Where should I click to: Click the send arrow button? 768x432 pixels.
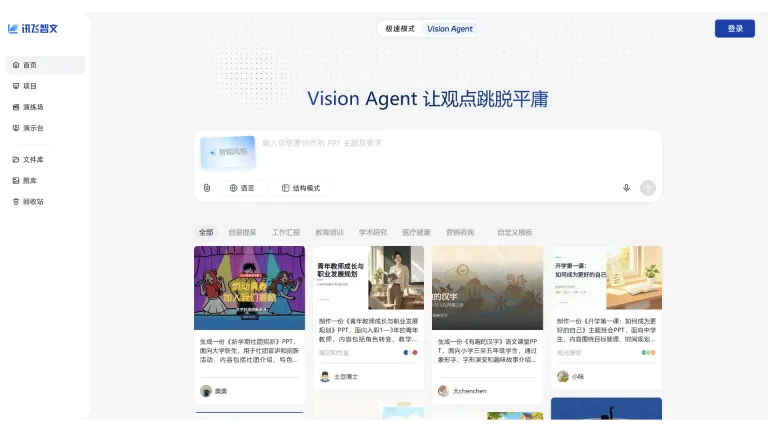(x=648, y=188)
